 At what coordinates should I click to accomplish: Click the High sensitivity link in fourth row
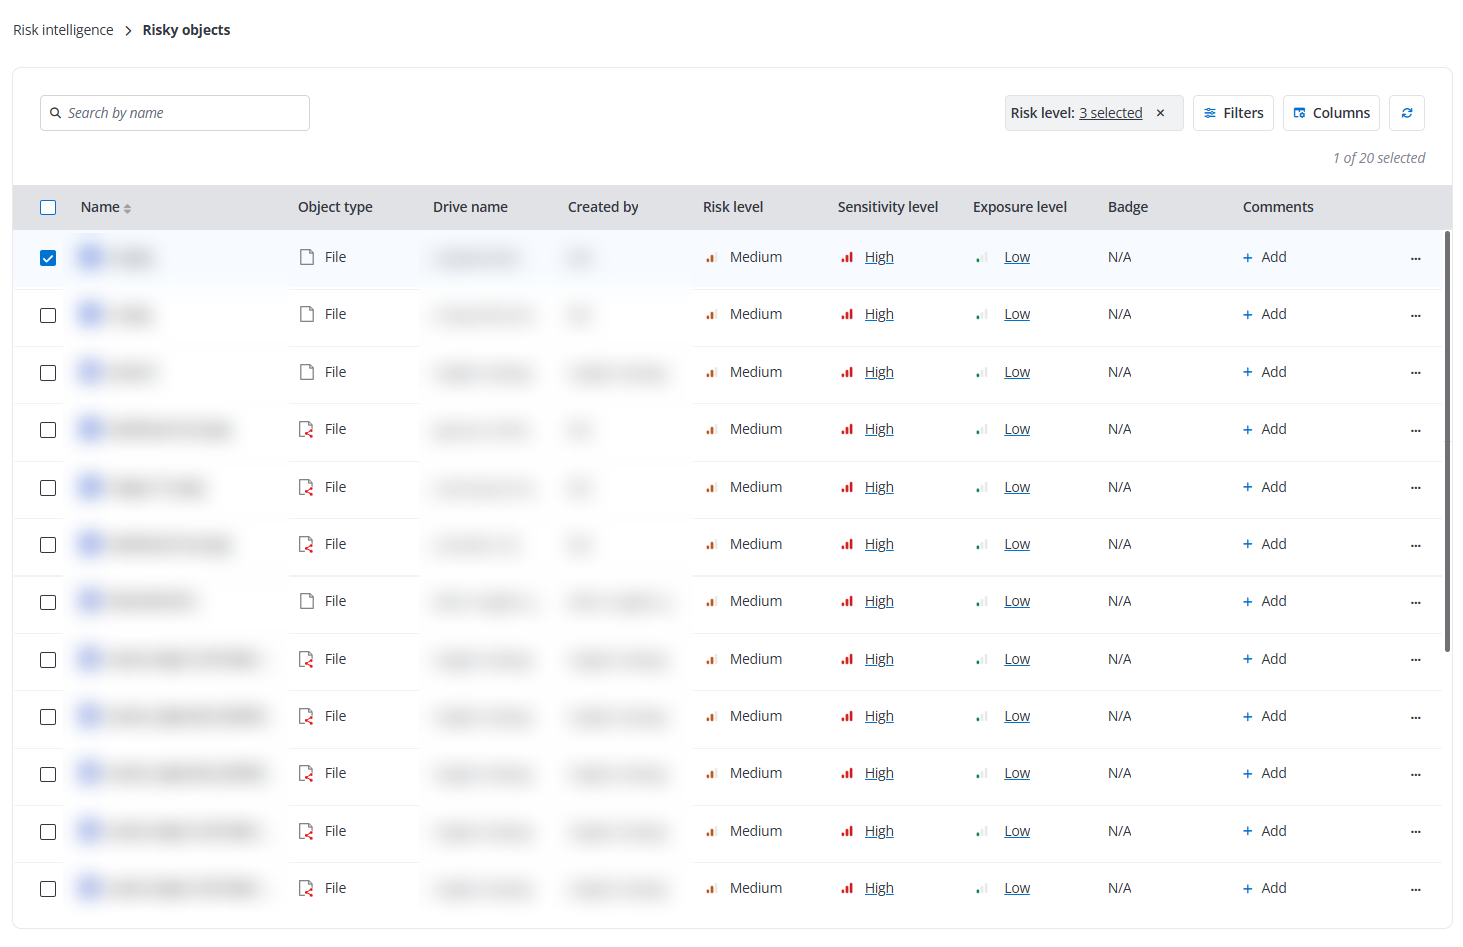879,429
